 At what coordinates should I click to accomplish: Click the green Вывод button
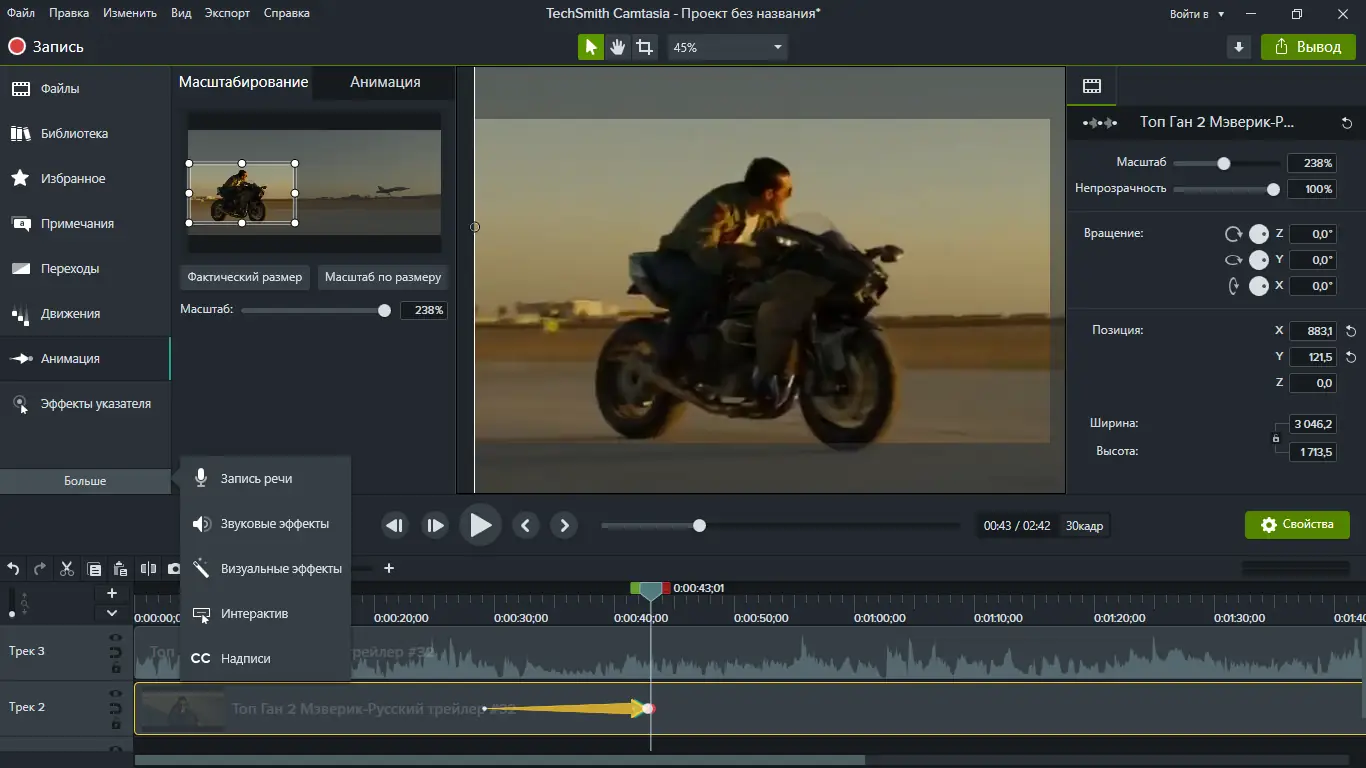pos(1307,46)
